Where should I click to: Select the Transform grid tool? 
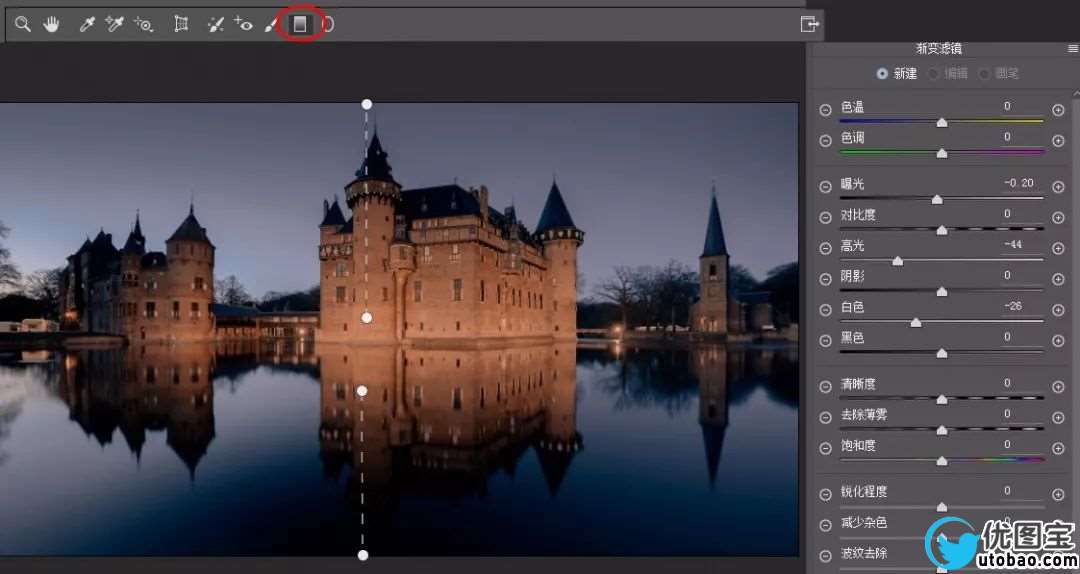pyautogui.click(x=181, y=25)
